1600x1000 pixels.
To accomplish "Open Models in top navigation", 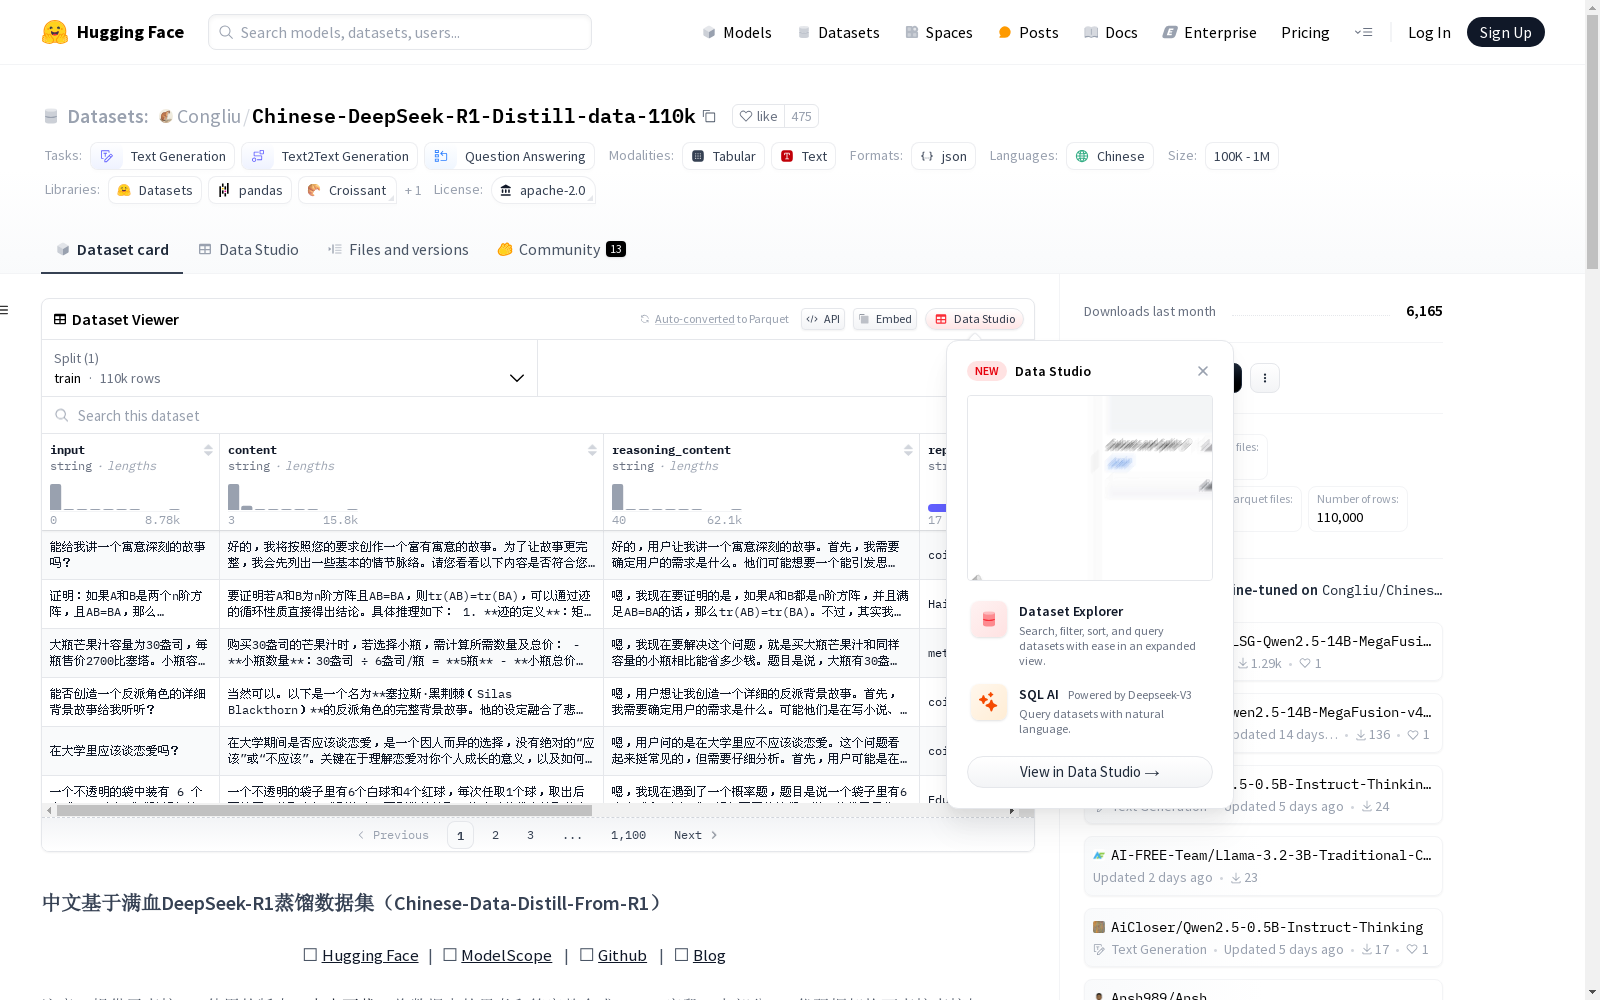I will click(x=737, y=32).
